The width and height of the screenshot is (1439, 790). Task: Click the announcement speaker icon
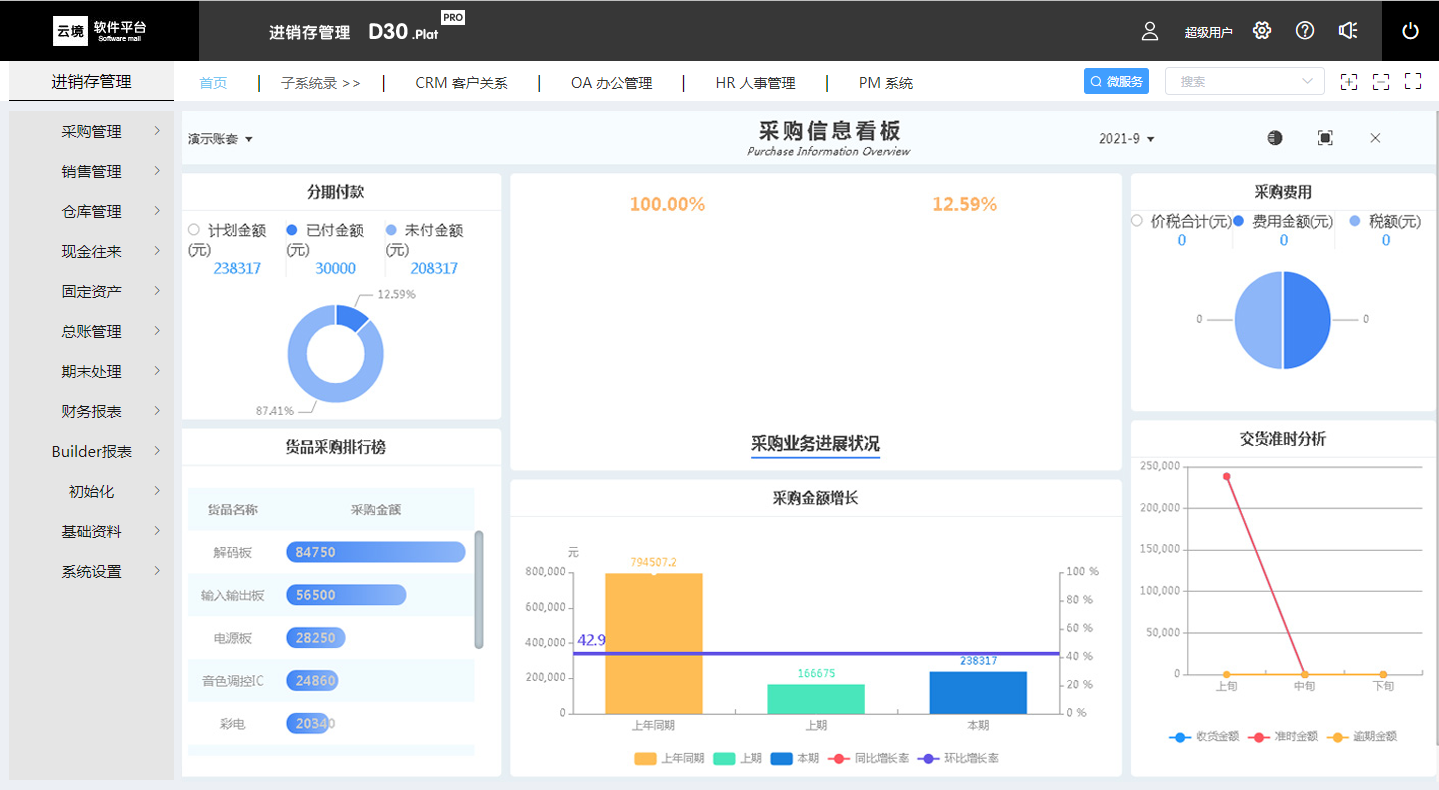(1348, 31)
